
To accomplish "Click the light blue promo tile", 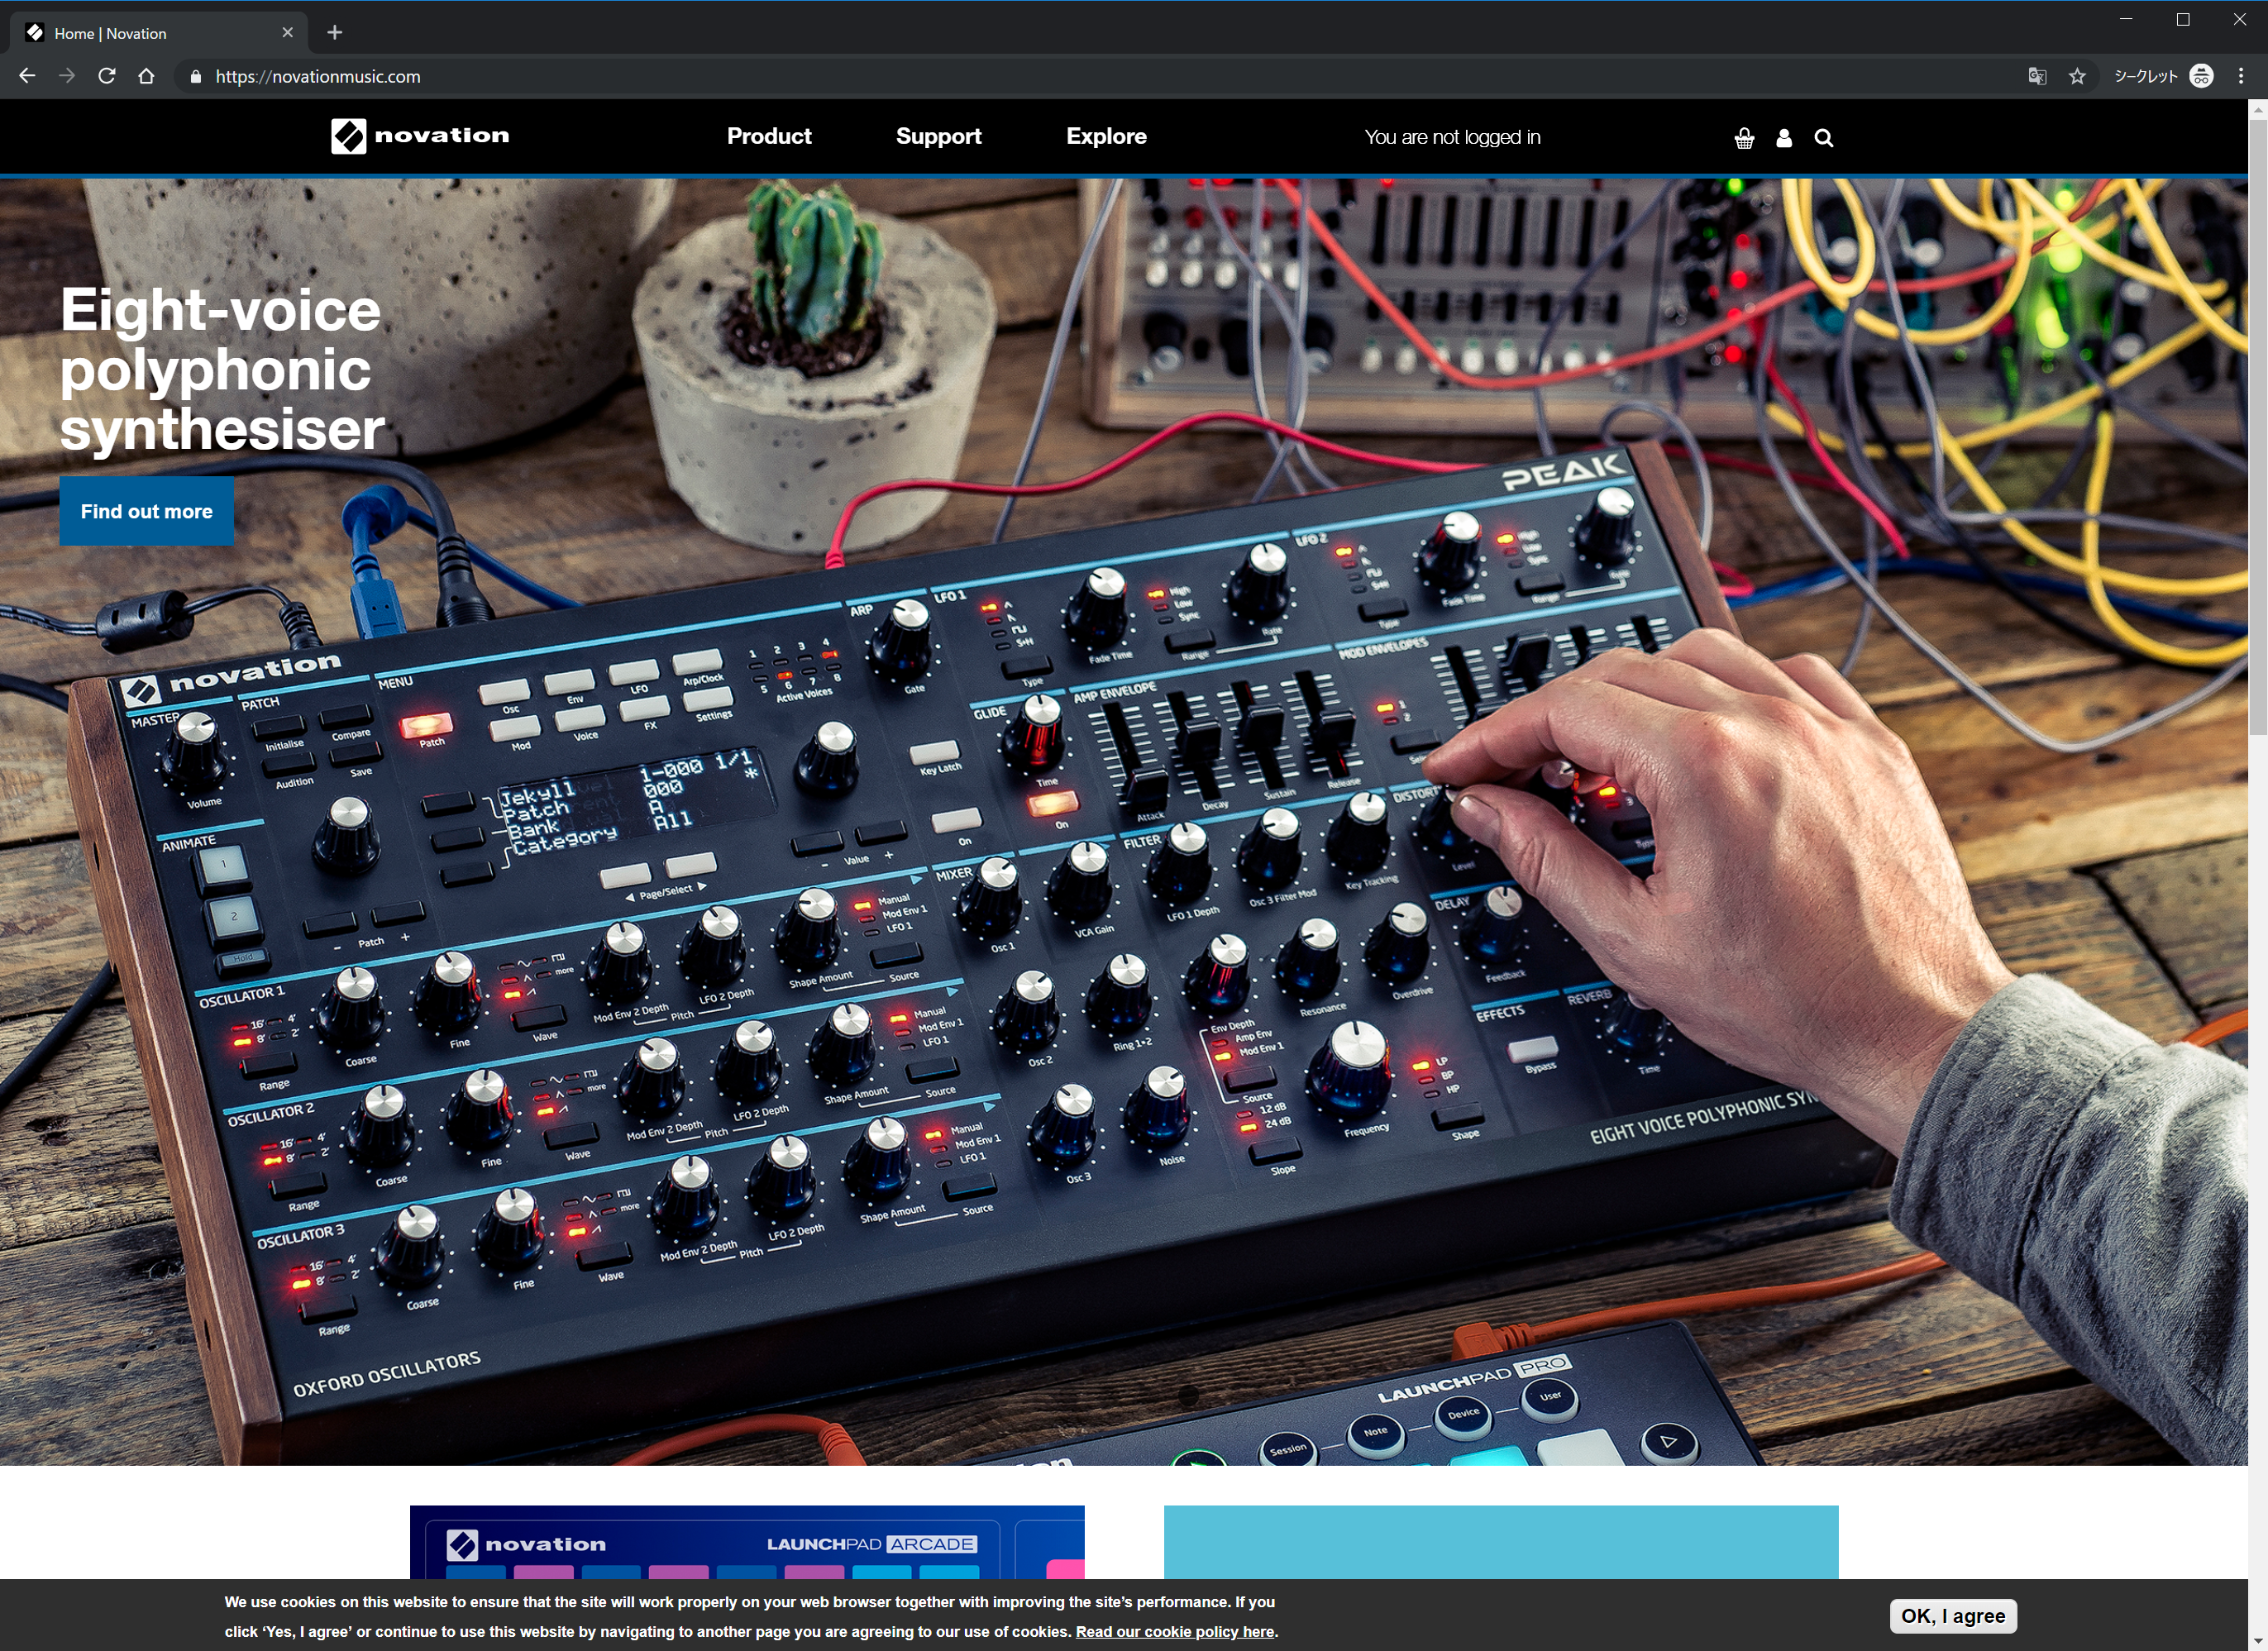I will (x=1501, y=1542).
